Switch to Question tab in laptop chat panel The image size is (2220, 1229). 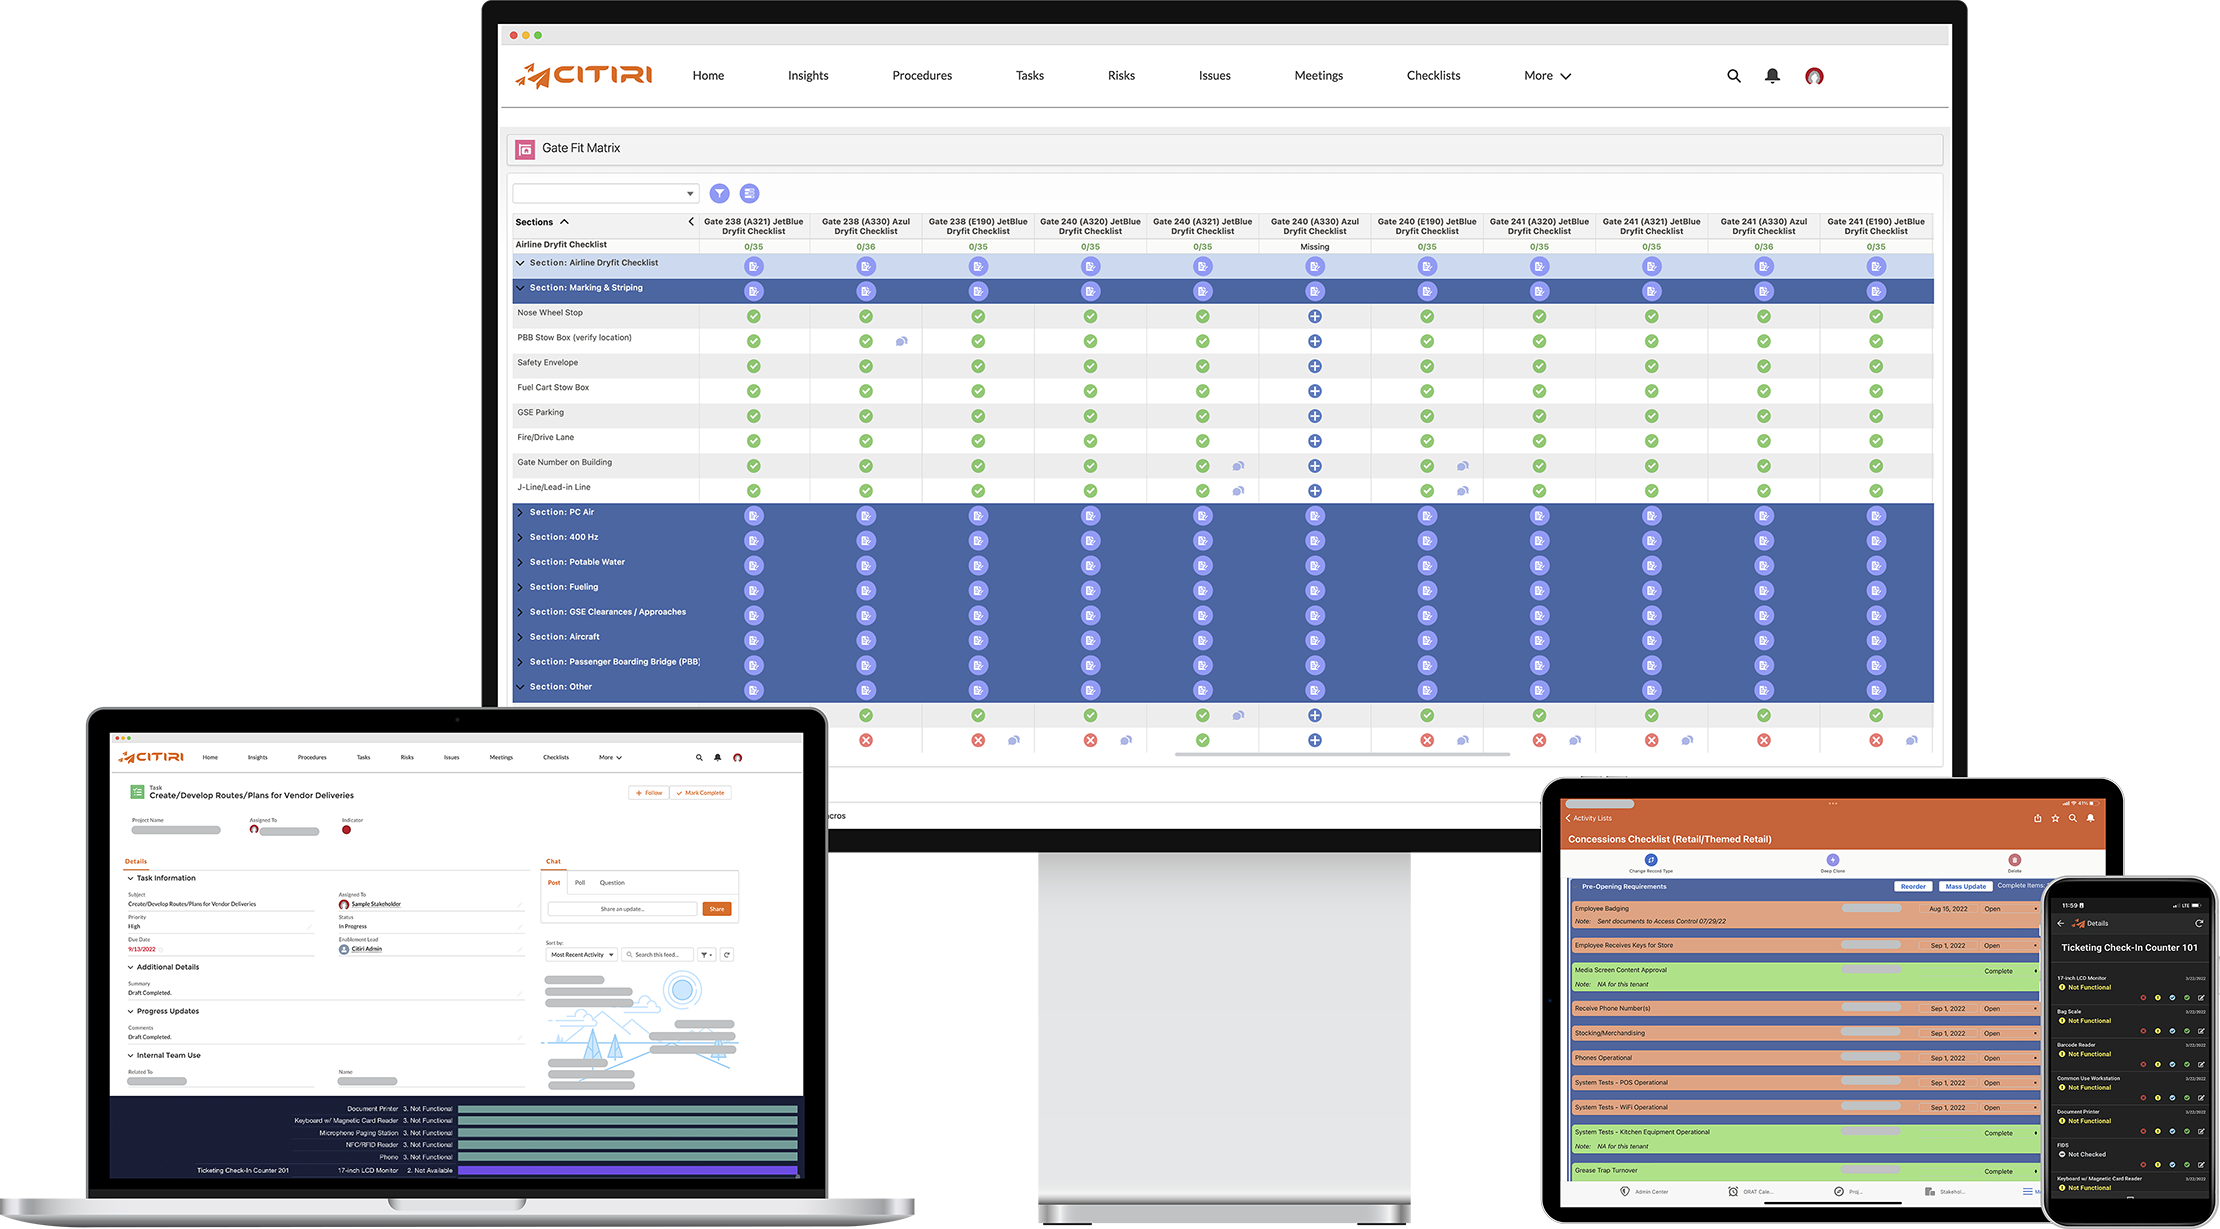click(x=612, y=883)
